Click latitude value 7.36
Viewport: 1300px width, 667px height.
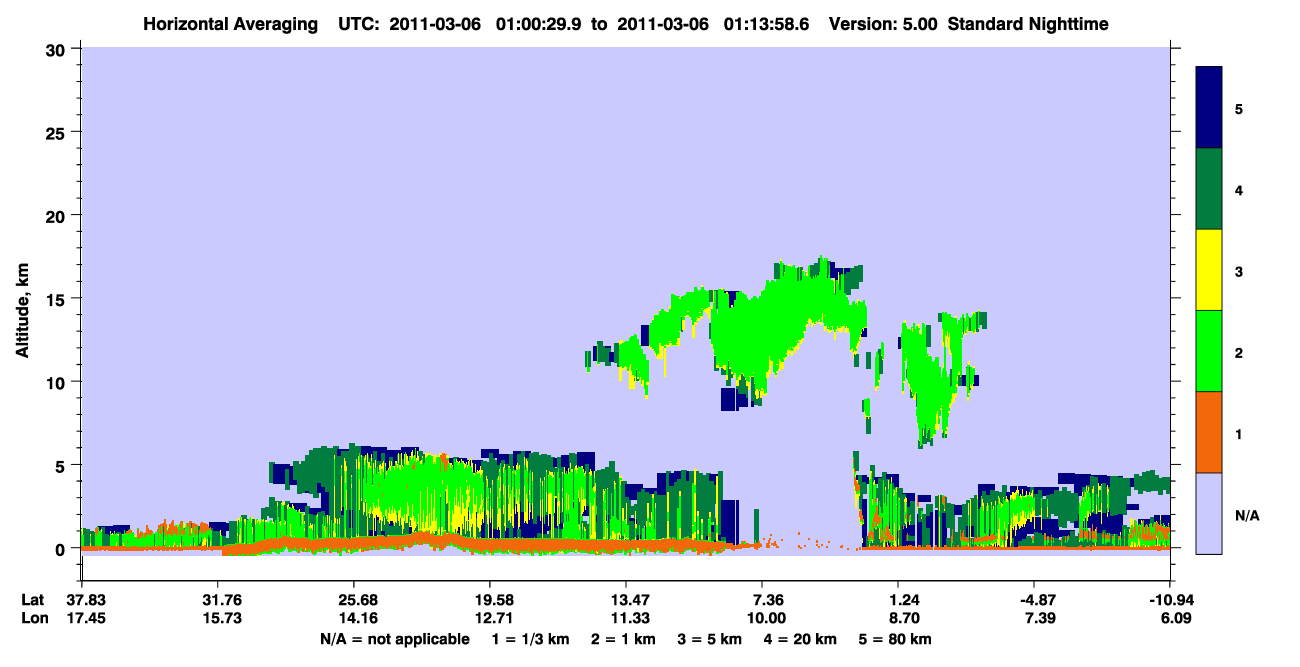[x=762, y=600]
